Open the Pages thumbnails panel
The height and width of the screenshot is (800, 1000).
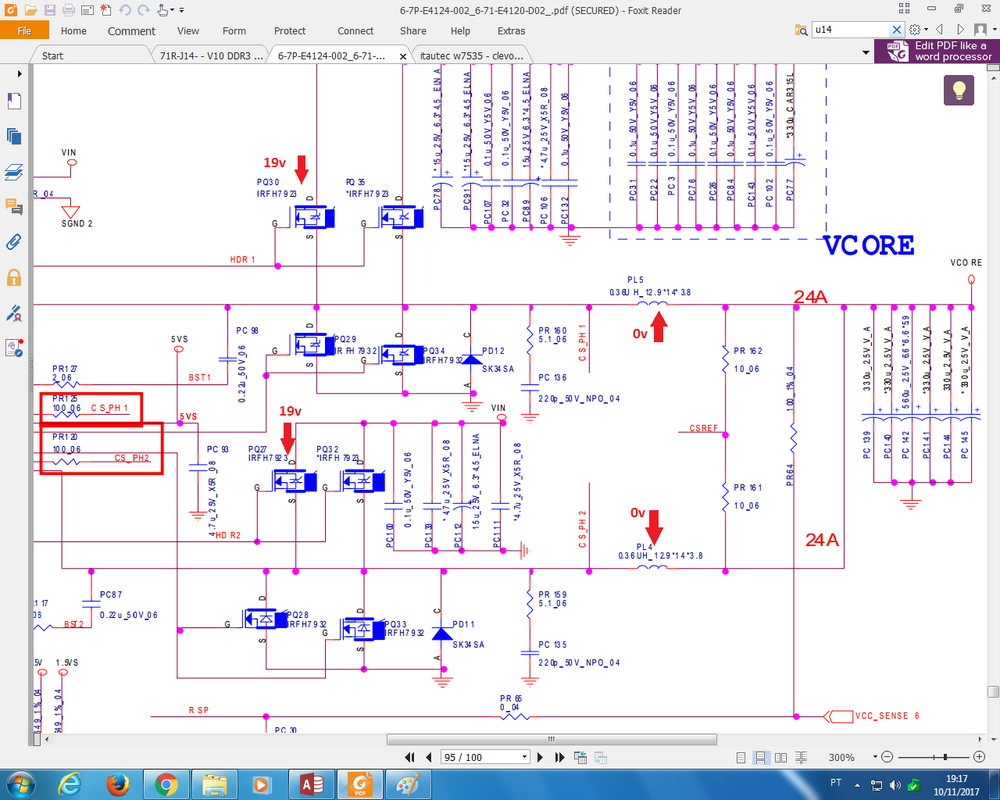click(x=14, y=136)
